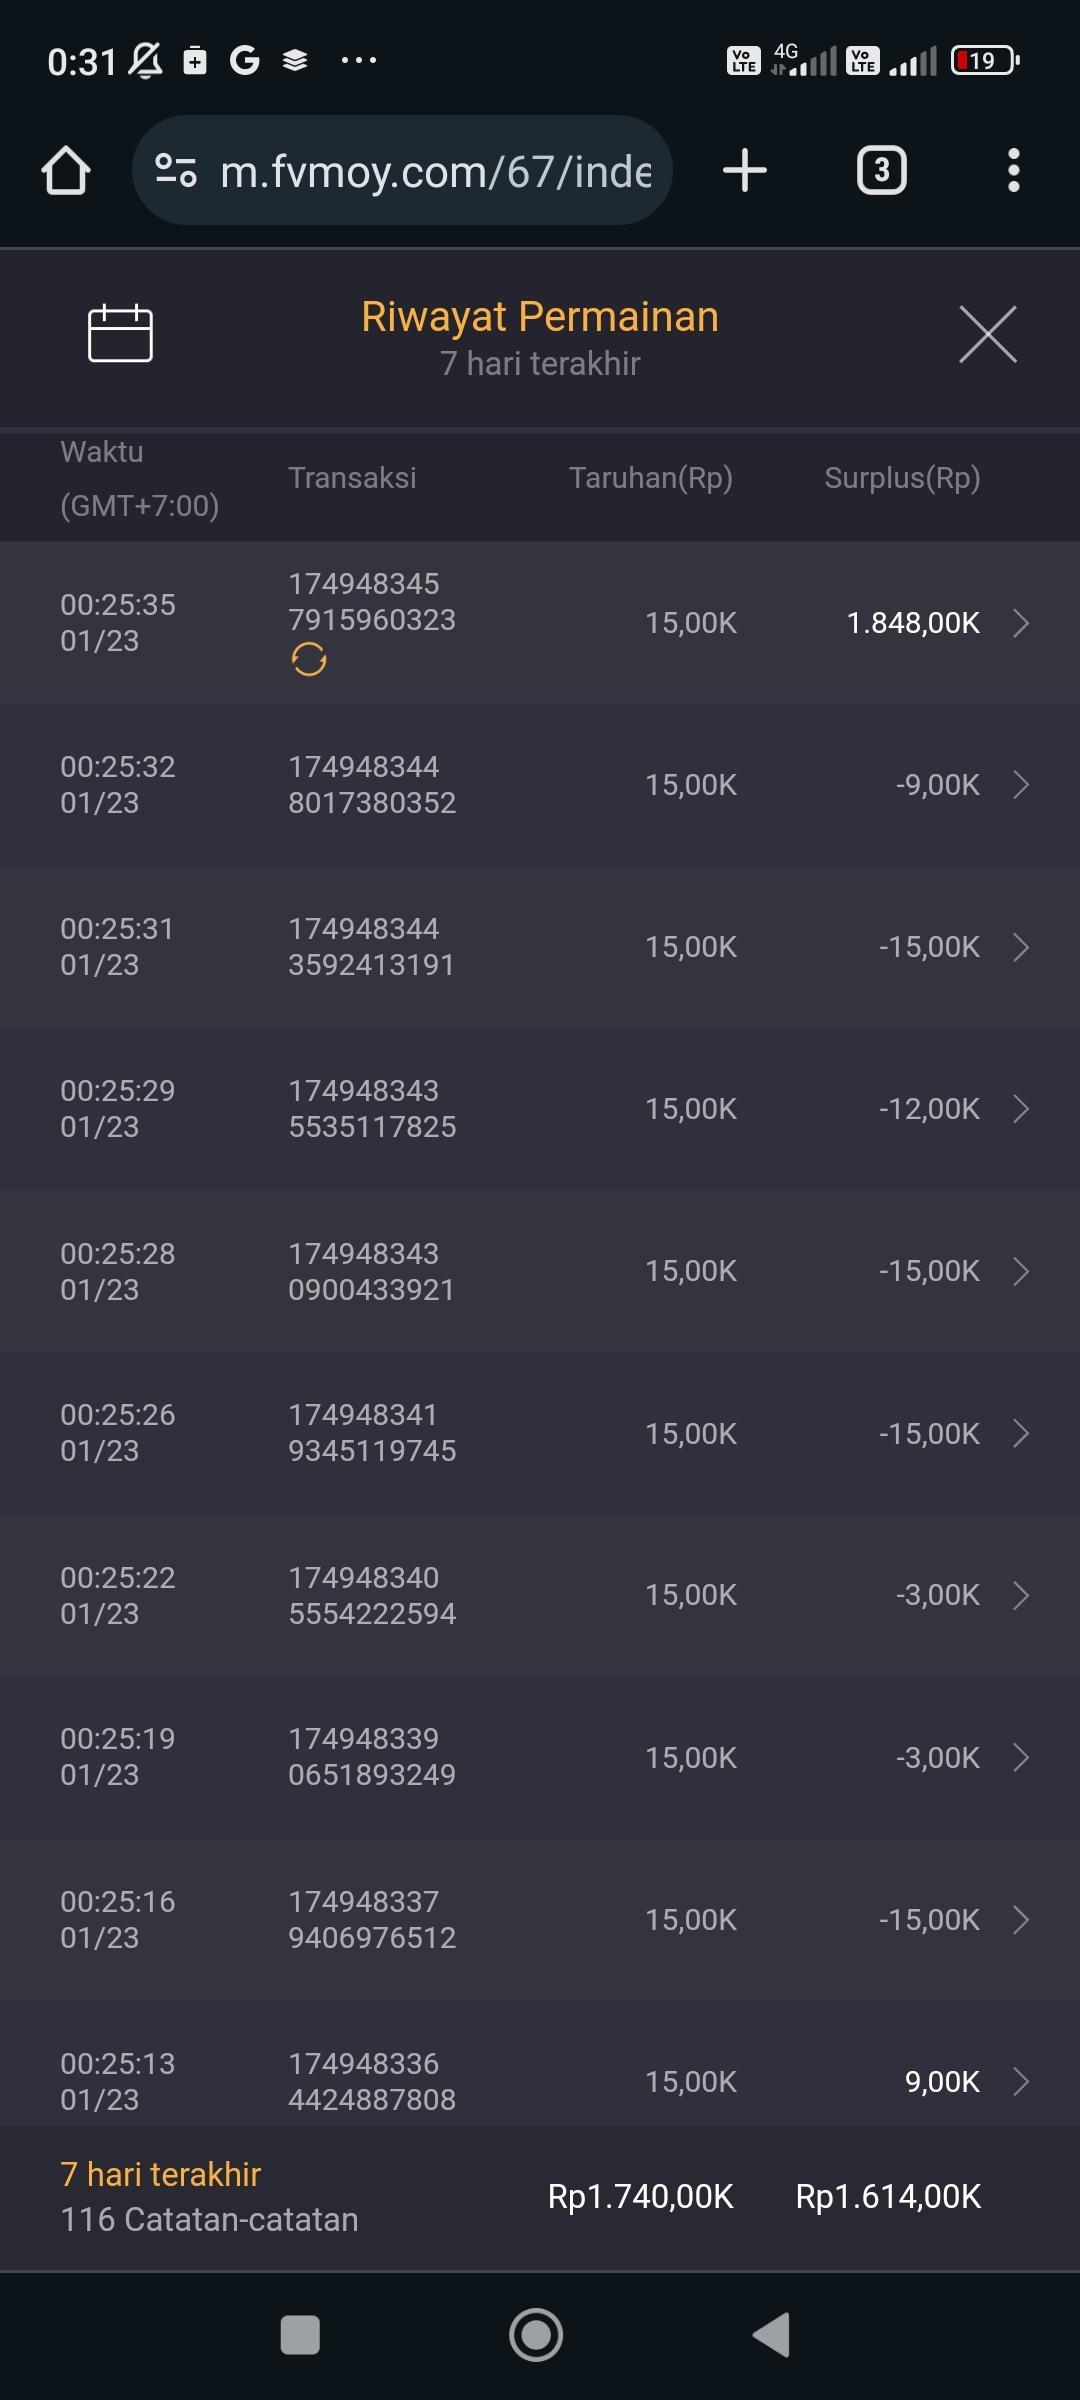Close the Riwayat Permainan panel
The image size is (1080, 2400).
pyautogui.click(x=987, y=335)
